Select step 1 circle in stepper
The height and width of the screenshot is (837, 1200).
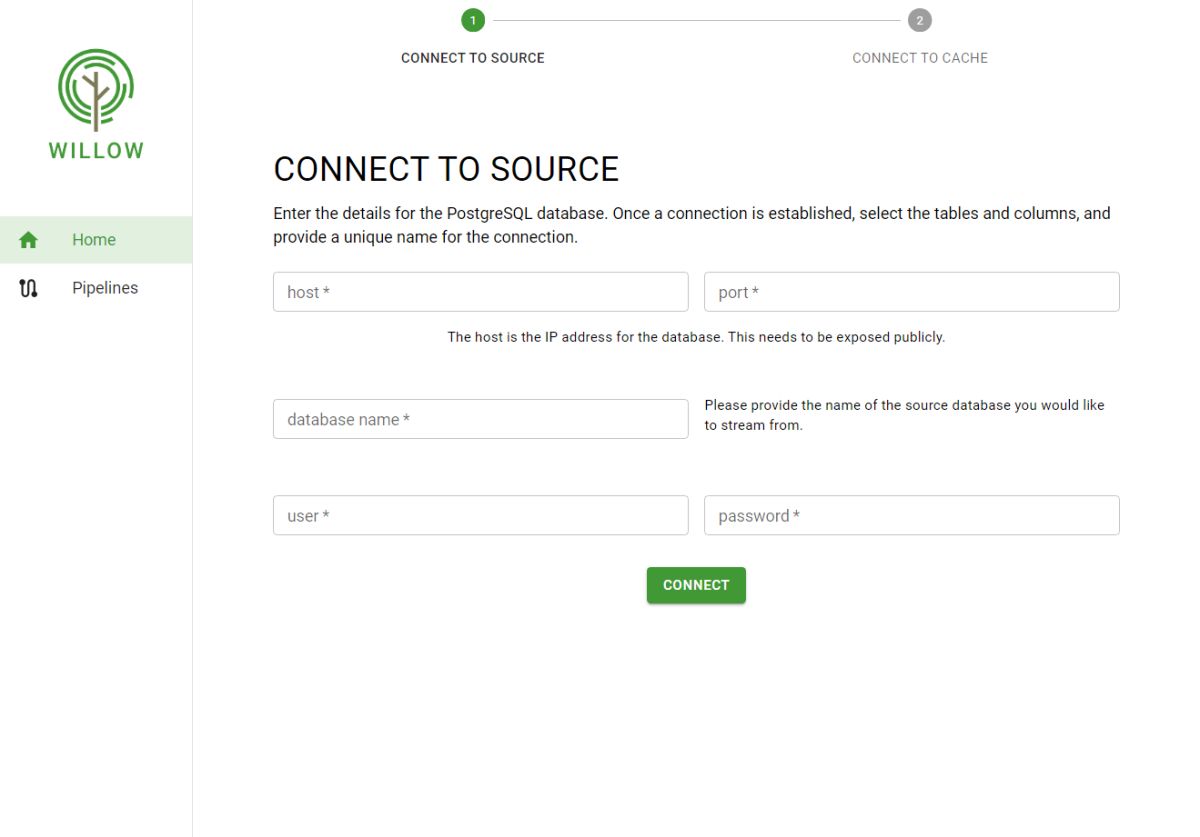click(x=473, y=20)
